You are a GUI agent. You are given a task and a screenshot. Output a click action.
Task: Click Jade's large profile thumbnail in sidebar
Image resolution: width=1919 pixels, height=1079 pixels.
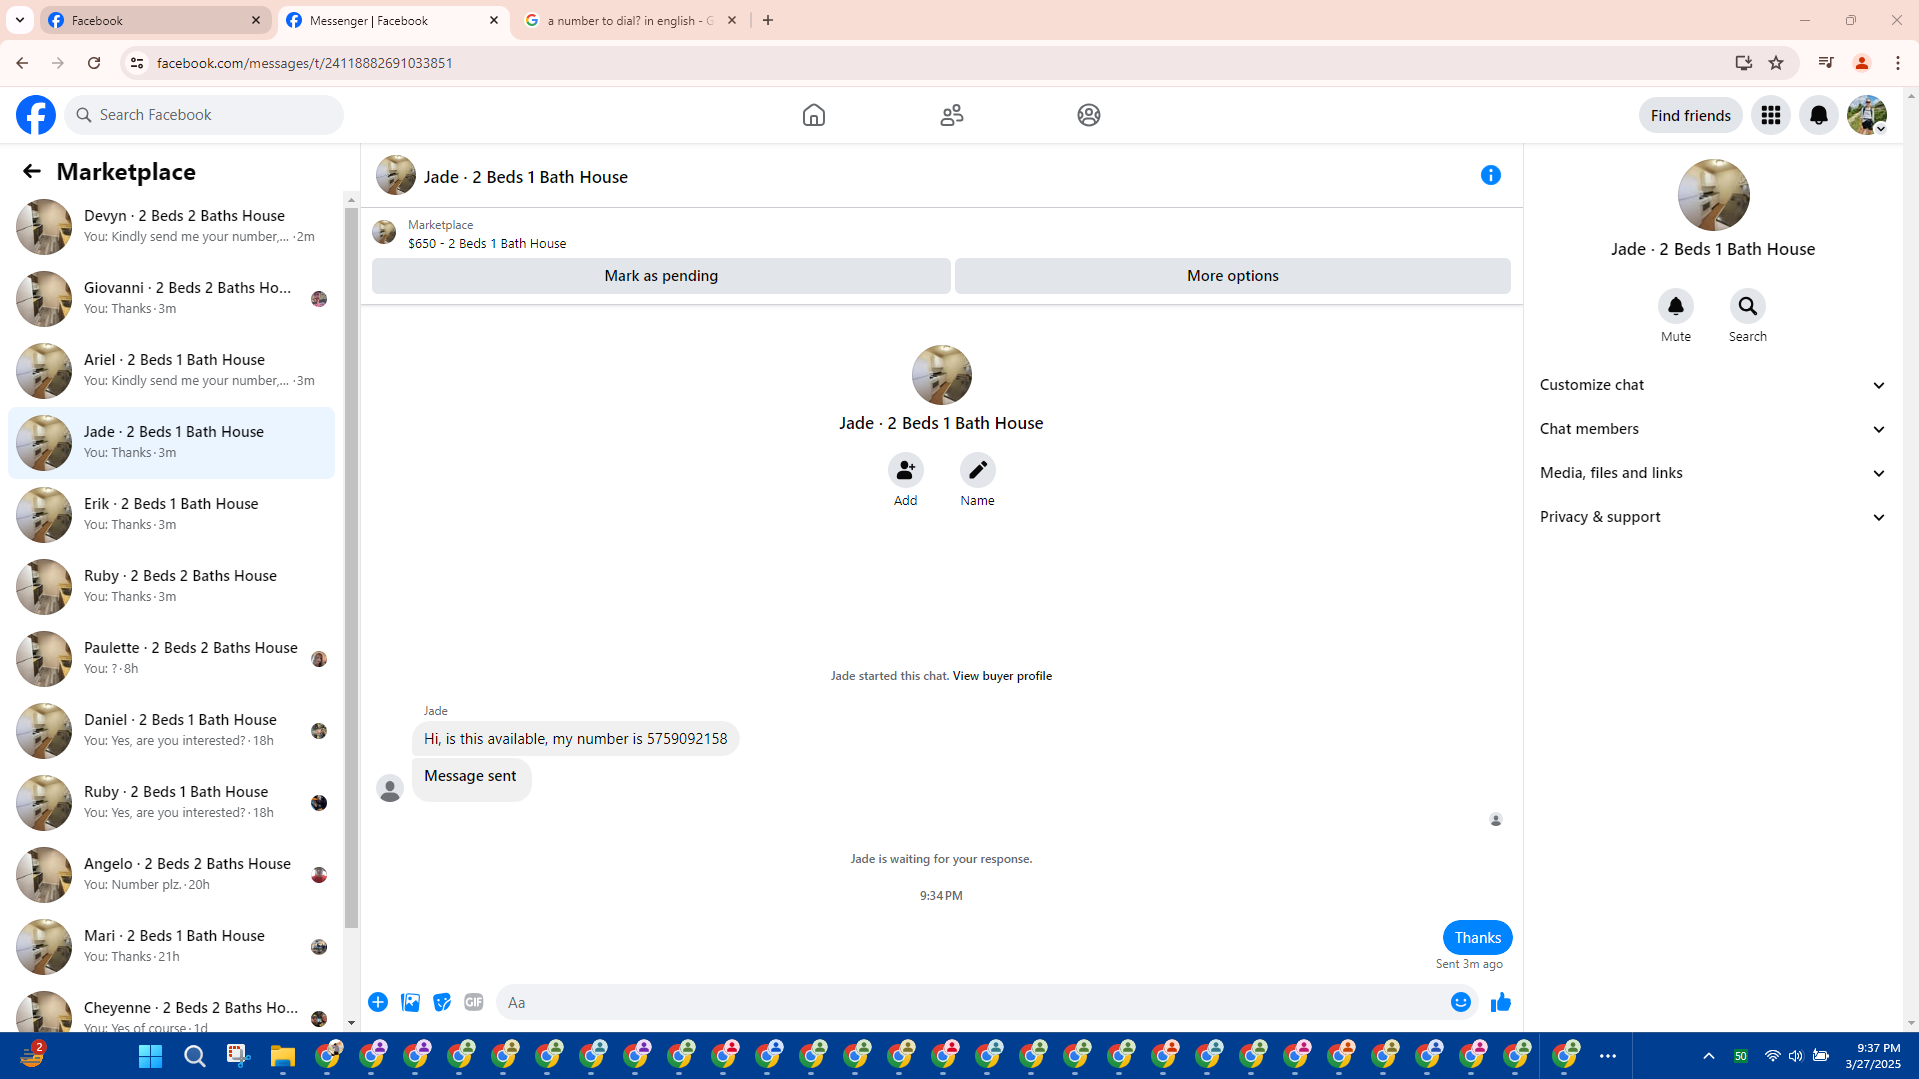pyautogui.click(x=1714, y=195)
